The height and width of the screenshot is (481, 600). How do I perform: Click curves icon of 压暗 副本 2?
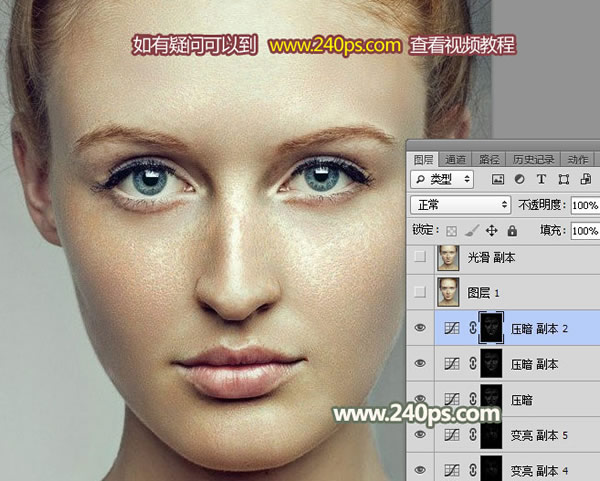[x=452, y=328]
